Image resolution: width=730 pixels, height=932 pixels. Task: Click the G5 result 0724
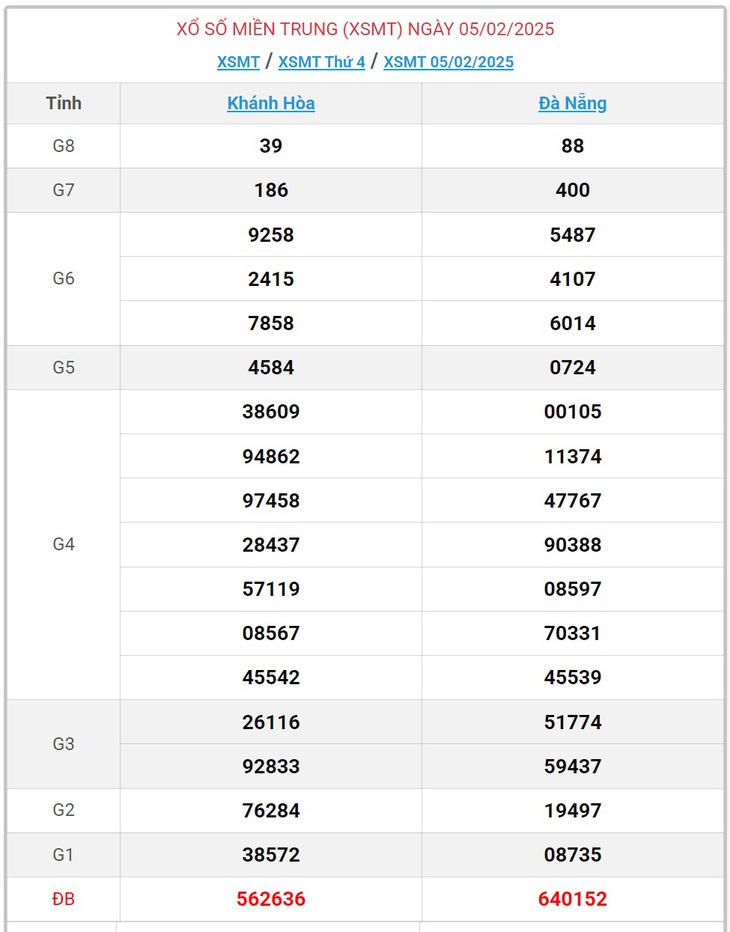(572, 367)
